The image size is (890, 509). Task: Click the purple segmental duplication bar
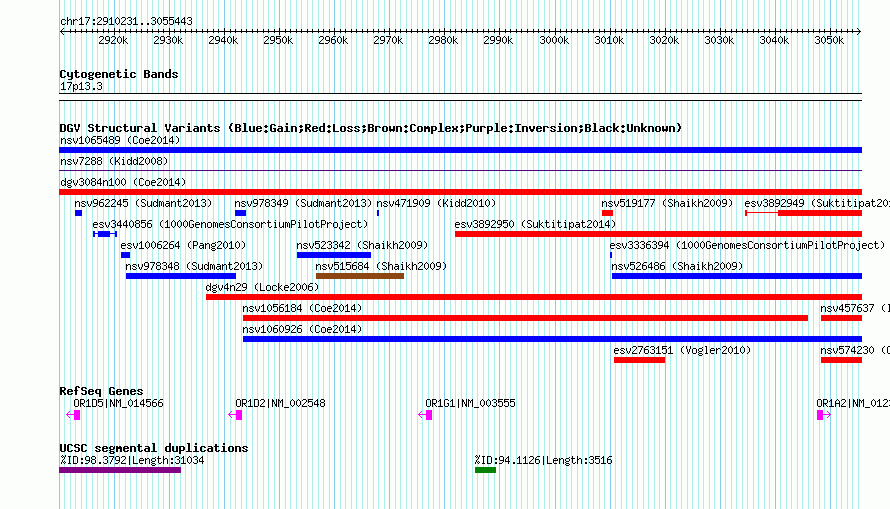pyautogui.click(x=120, y=470)
